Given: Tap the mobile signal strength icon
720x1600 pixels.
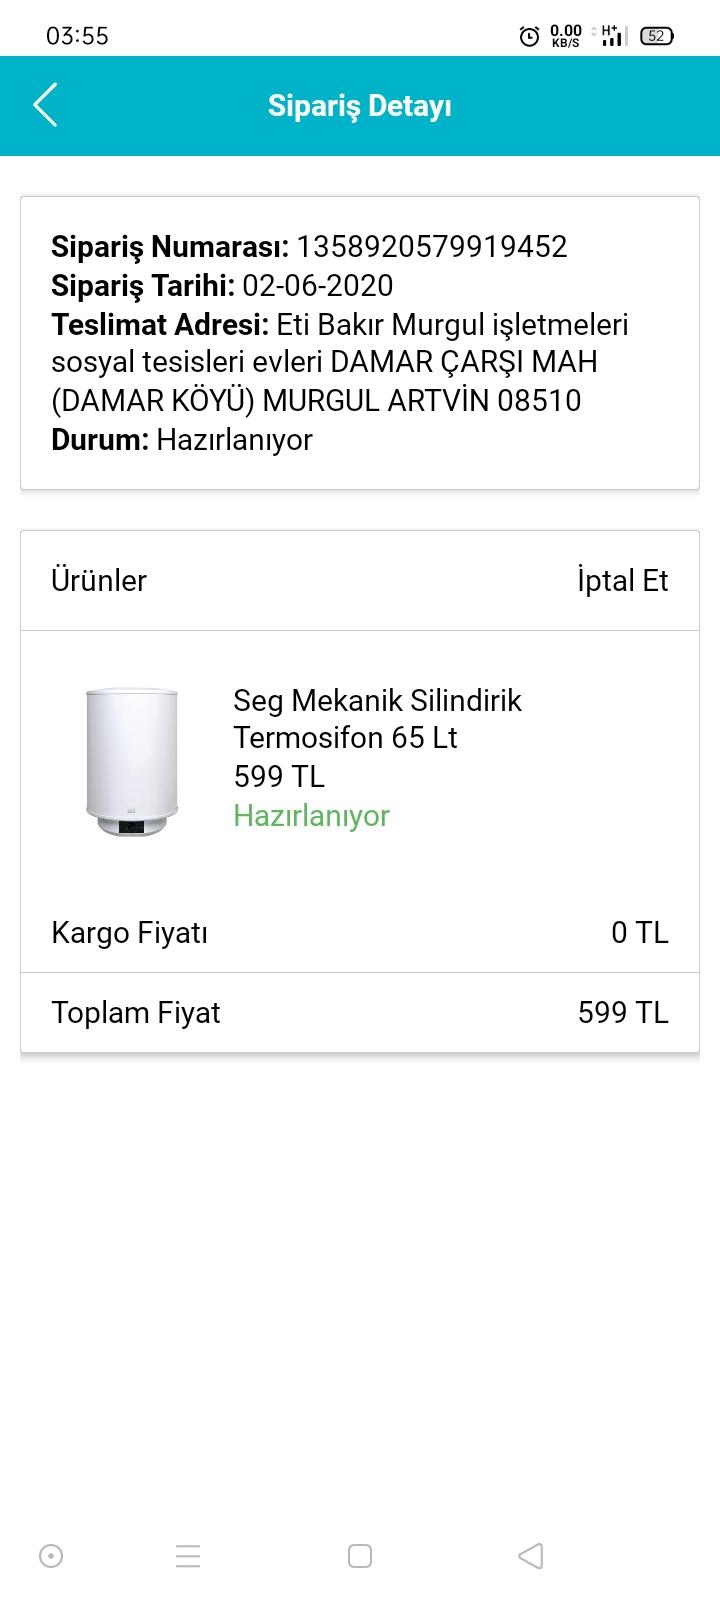Looking at the screenshot, I should 613,36.
